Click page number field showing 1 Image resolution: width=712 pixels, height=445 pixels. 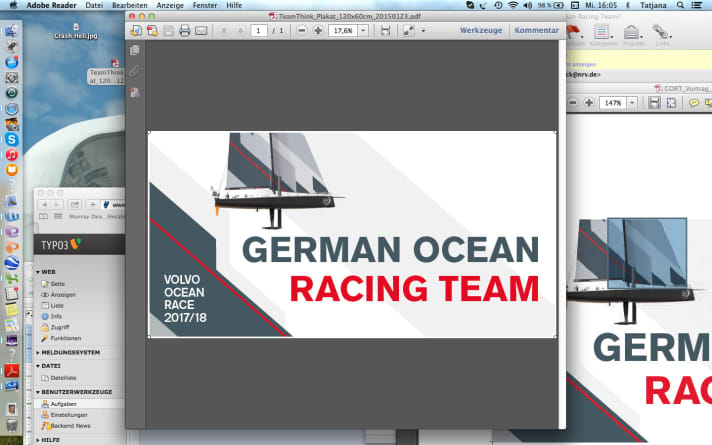point(258,30)
